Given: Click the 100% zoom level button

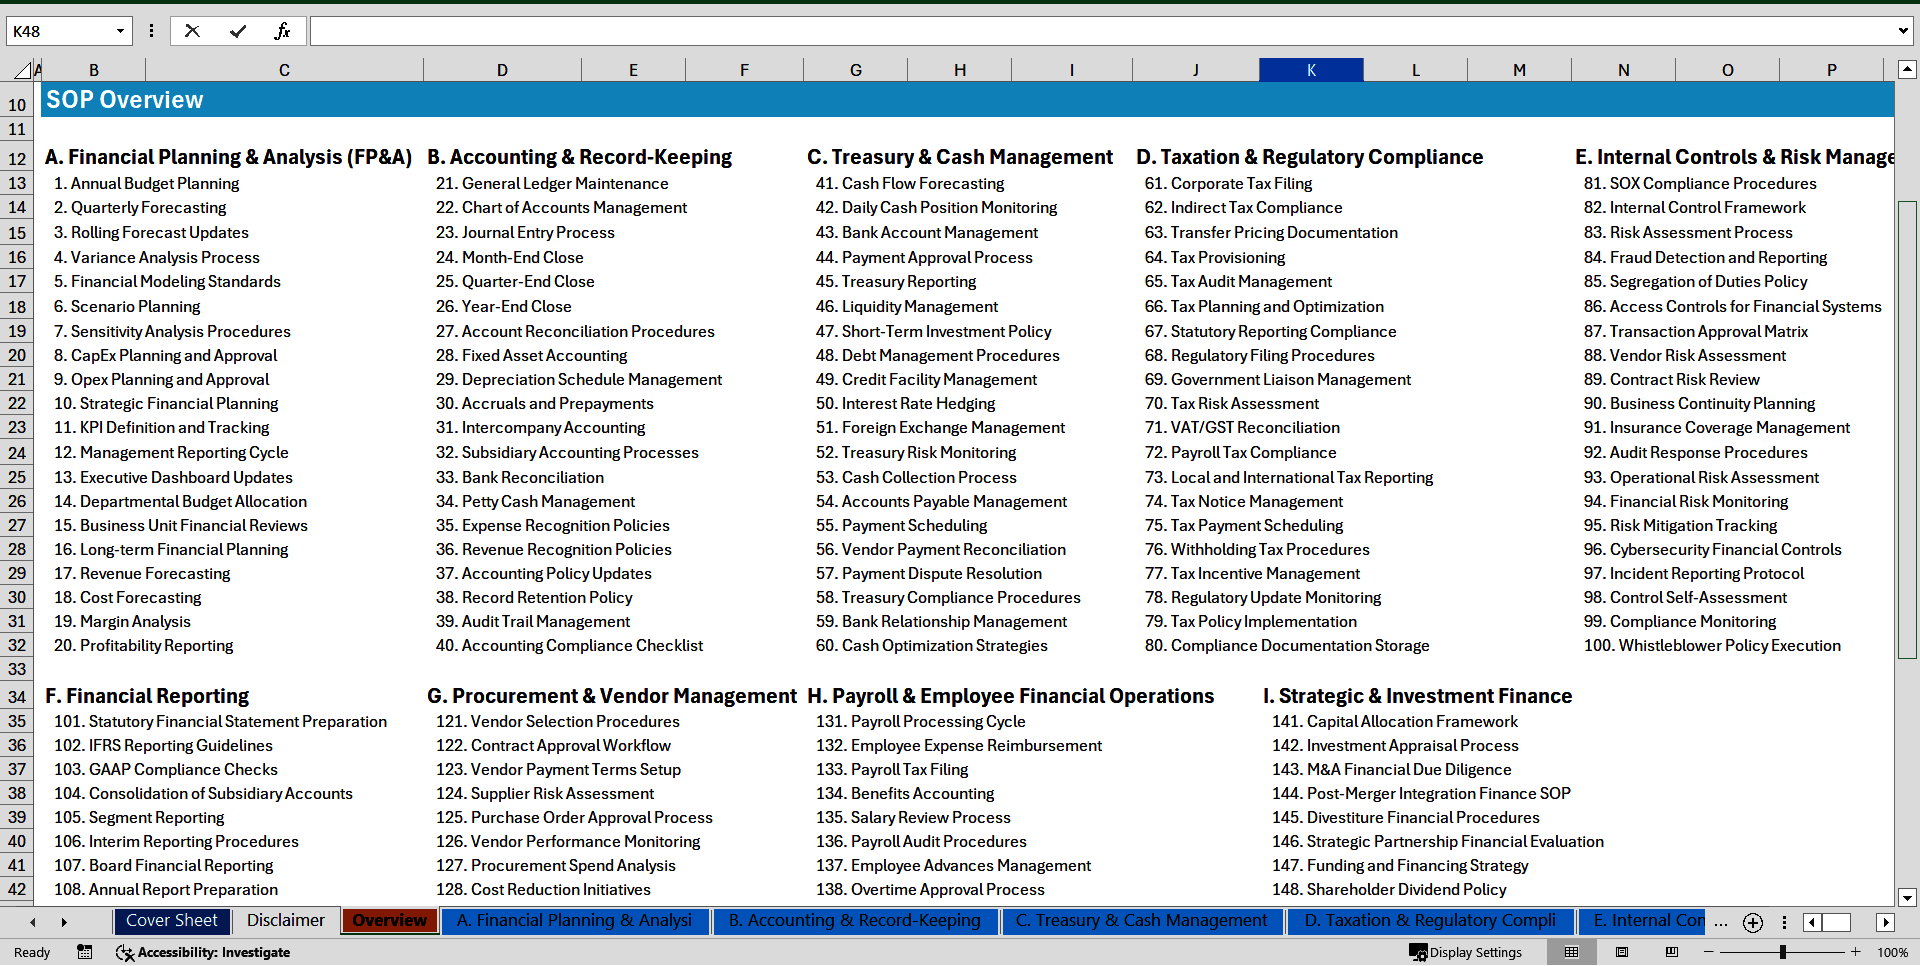Looking at the screenshot, I should [1892, 952].
